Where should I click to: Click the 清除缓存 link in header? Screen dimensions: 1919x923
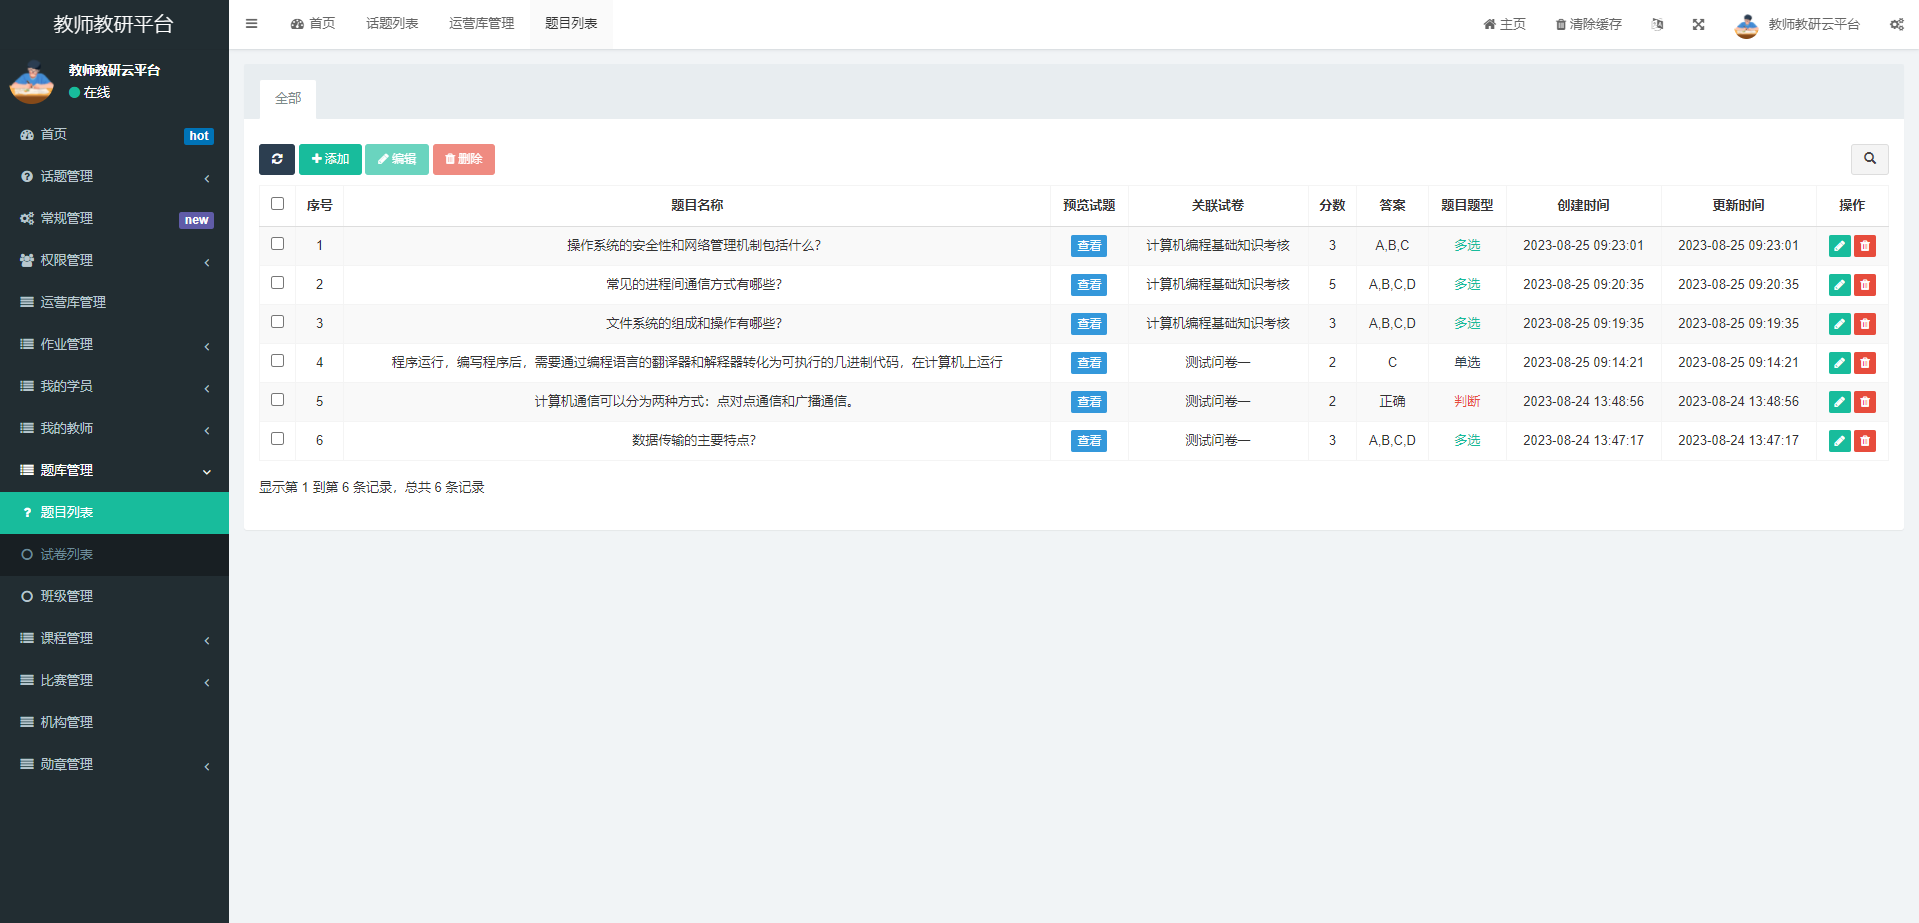pyautogui.click(x=1588, y=24)
